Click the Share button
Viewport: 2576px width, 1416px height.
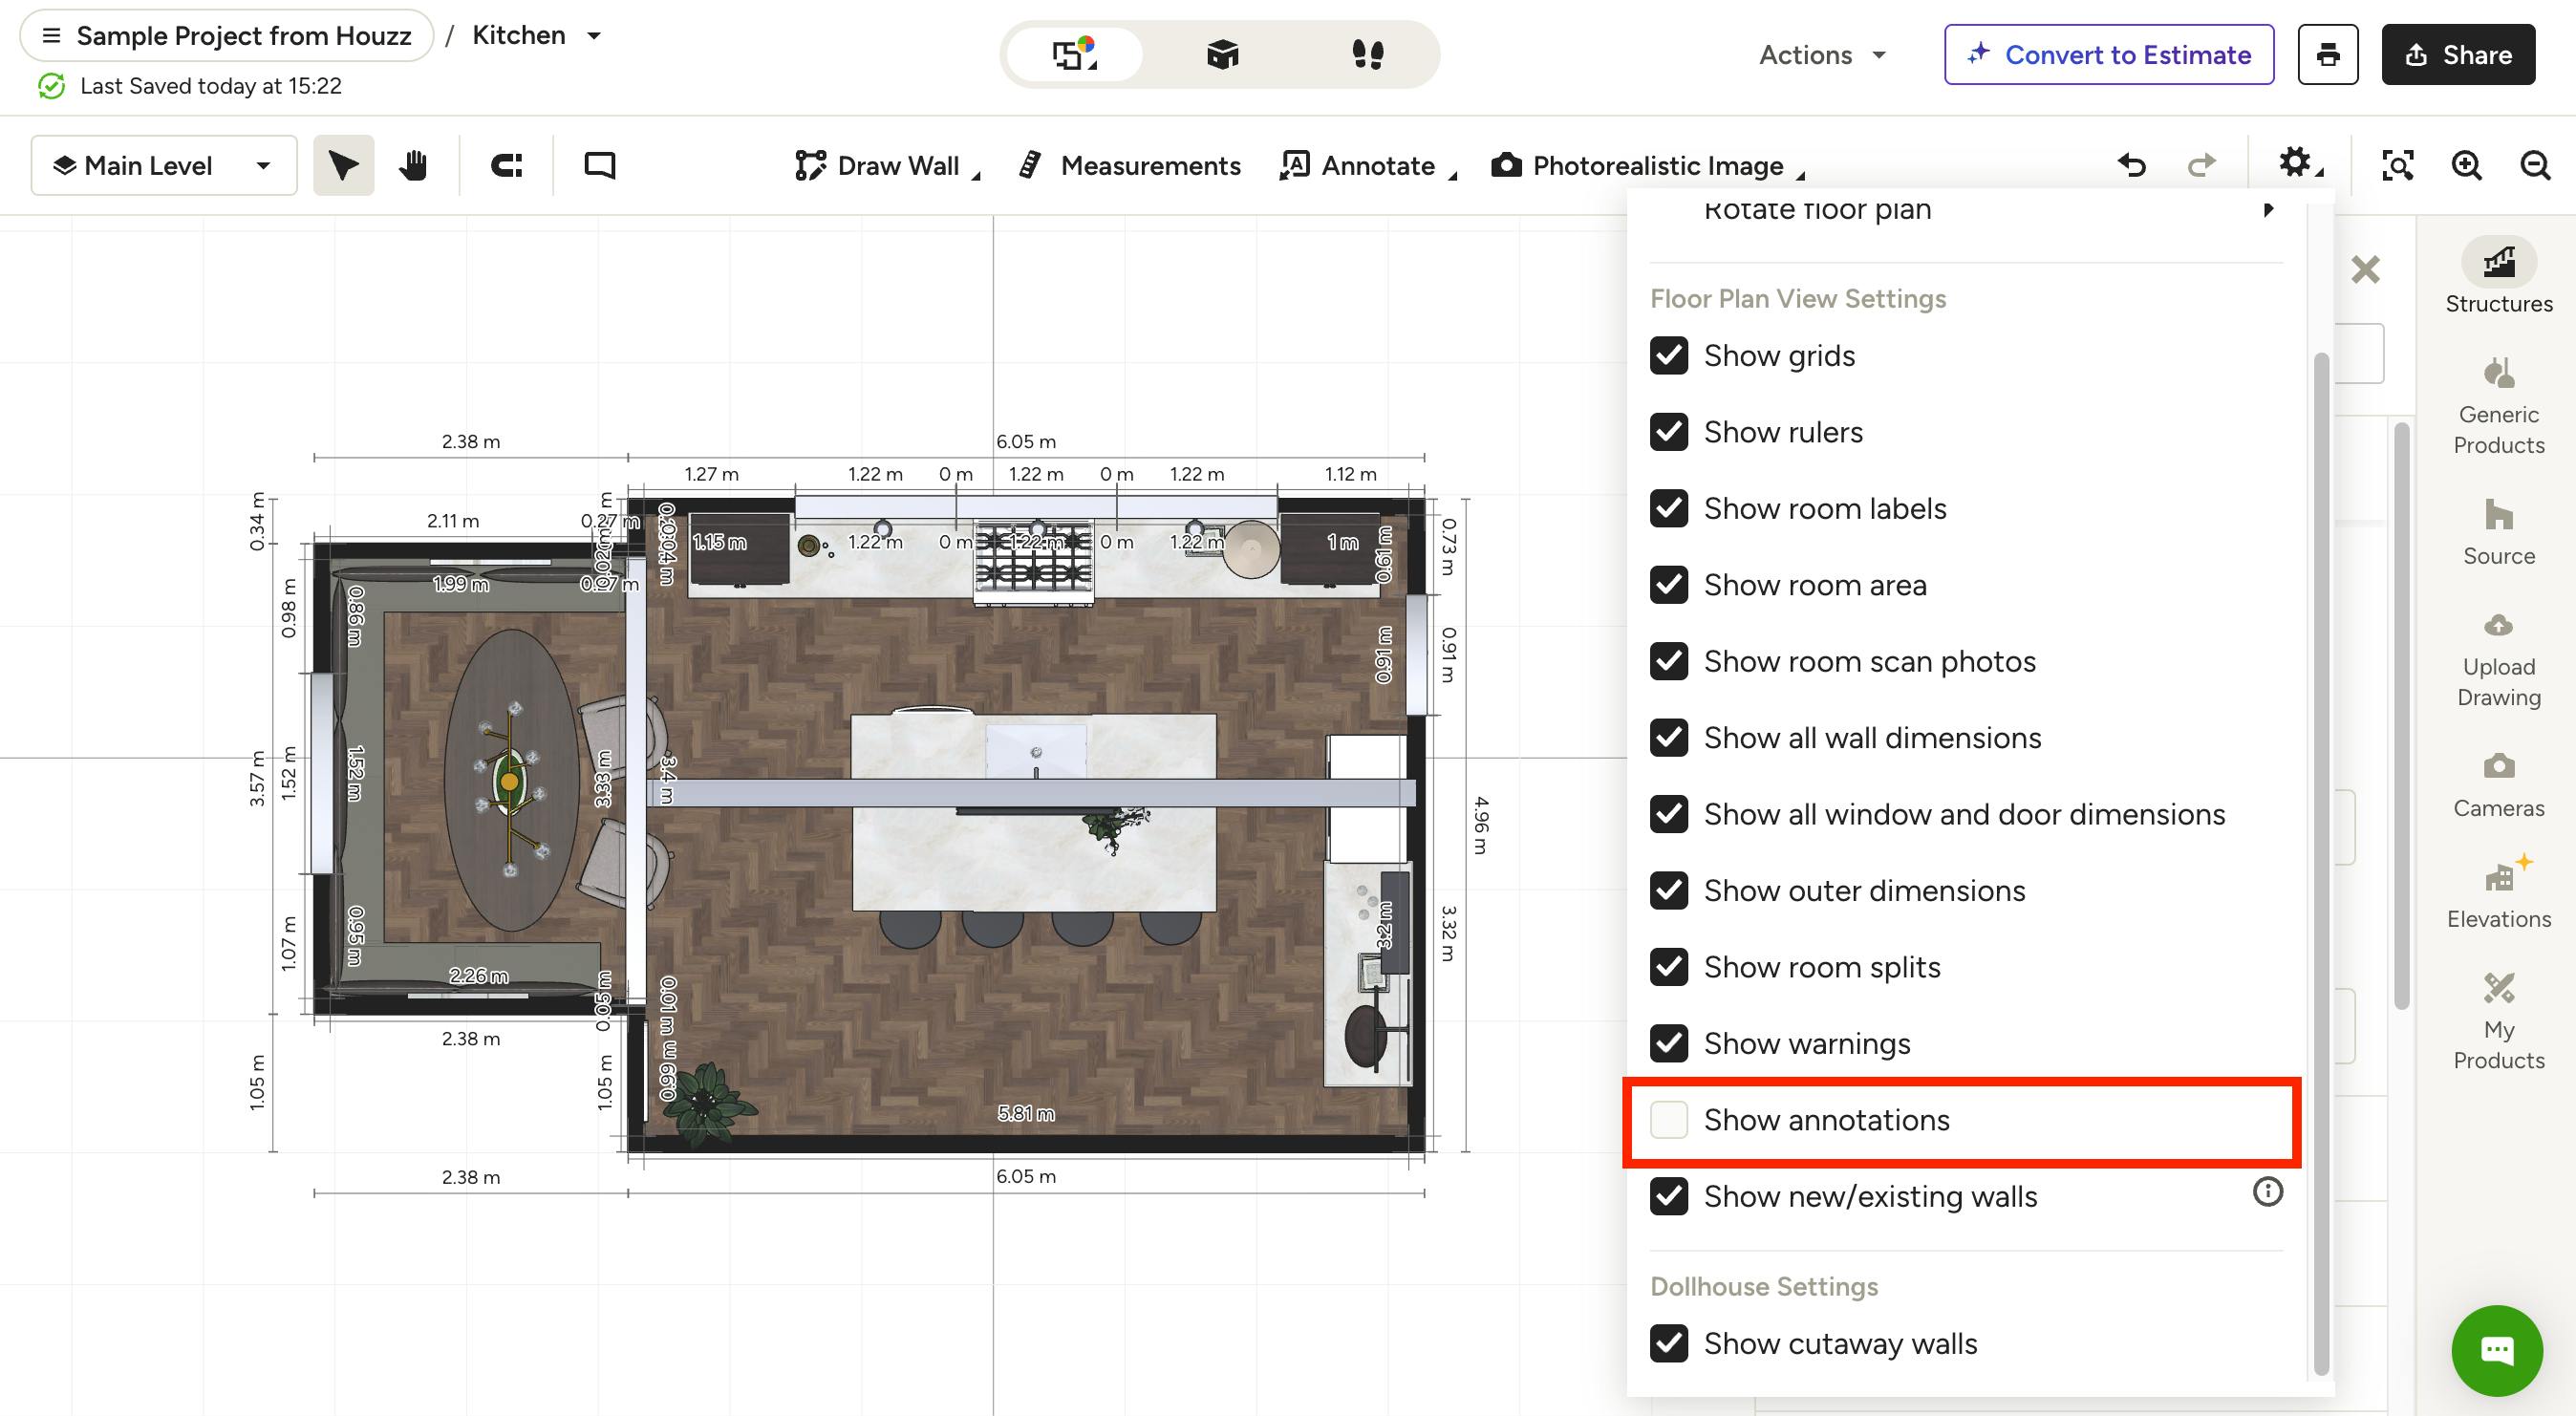point(2458,54)
